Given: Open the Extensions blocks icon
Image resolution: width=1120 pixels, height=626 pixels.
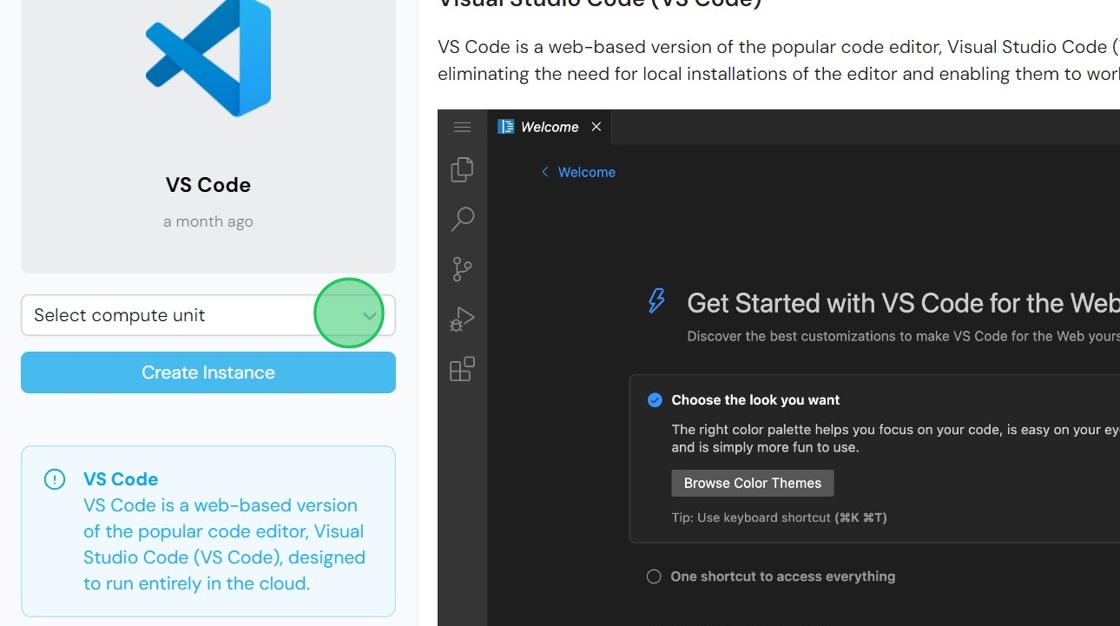Looking at the screenshot, I should click(462, 369).
